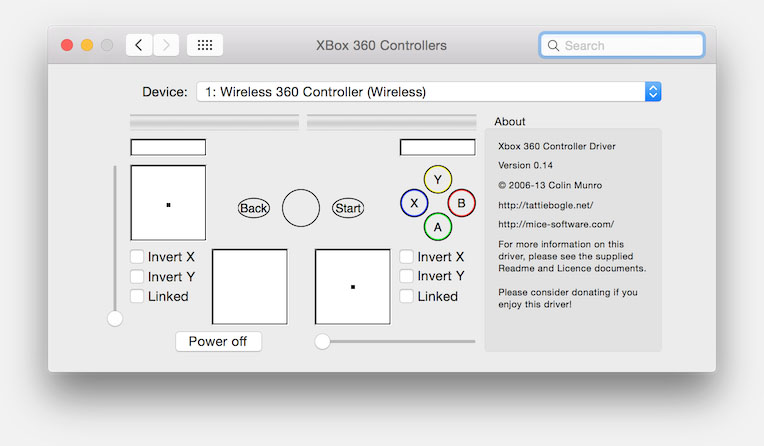Click the search magnifier icon
764x446 pixels.
tap(553, 46)
